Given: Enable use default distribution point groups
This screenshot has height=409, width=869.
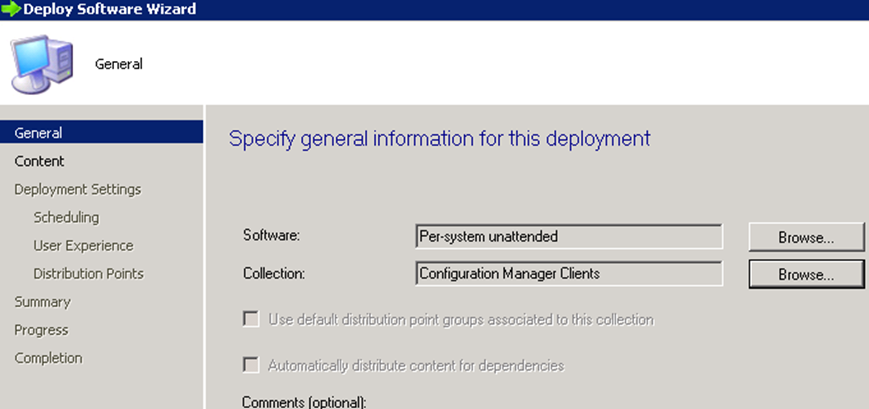Looking at the screenshot, I should 251,320.
